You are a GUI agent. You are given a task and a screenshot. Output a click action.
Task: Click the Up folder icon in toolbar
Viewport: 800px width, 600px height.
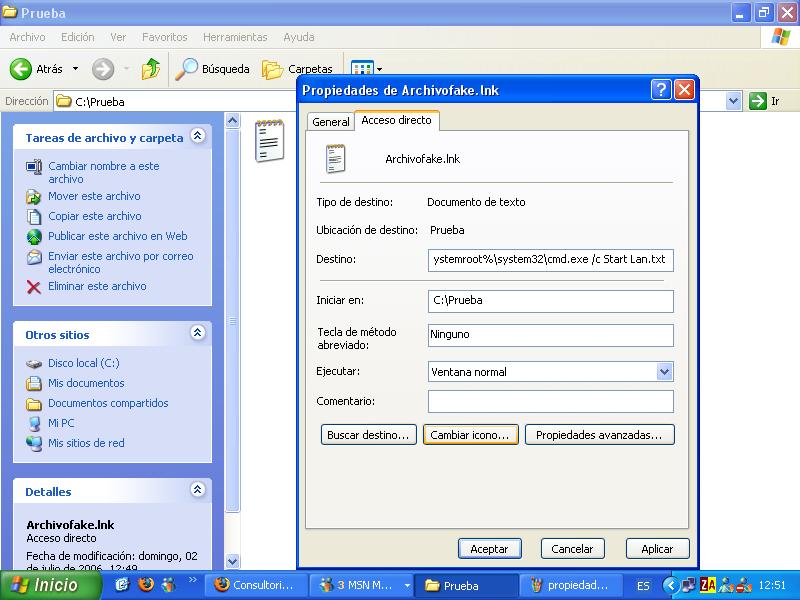pos(151,69)
